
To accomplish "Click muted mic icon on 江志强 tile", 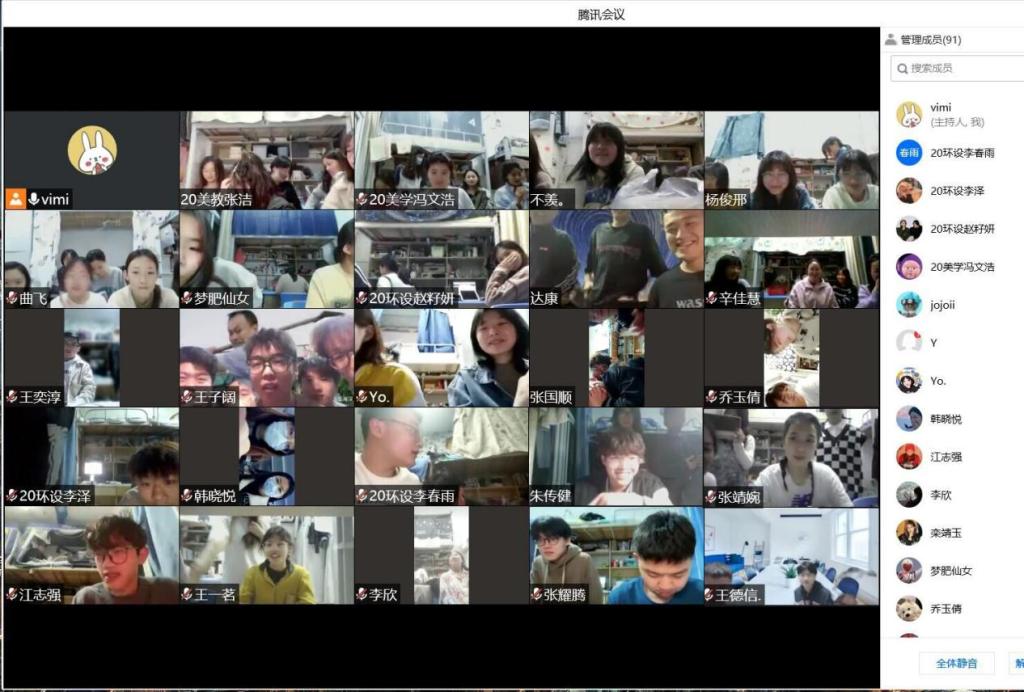I will click(x=12, y=595).
